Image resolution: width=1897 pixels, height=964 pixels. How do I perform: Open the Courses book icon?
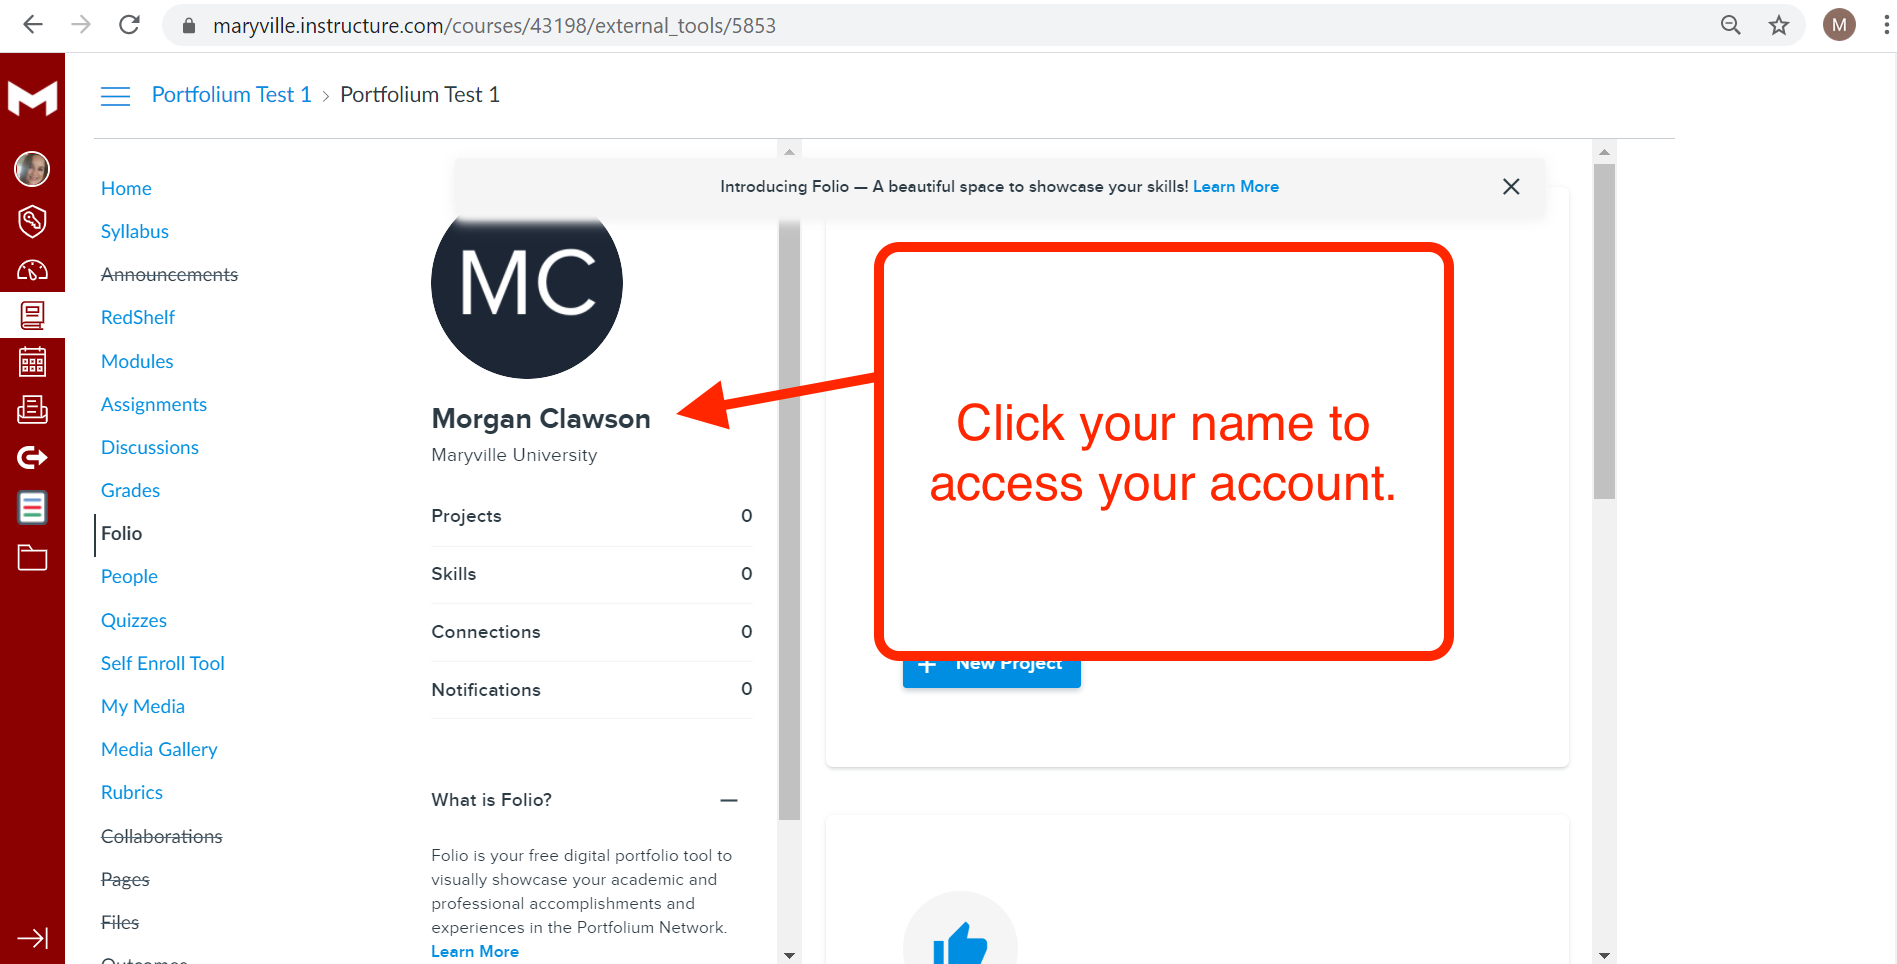click(32, 316)
